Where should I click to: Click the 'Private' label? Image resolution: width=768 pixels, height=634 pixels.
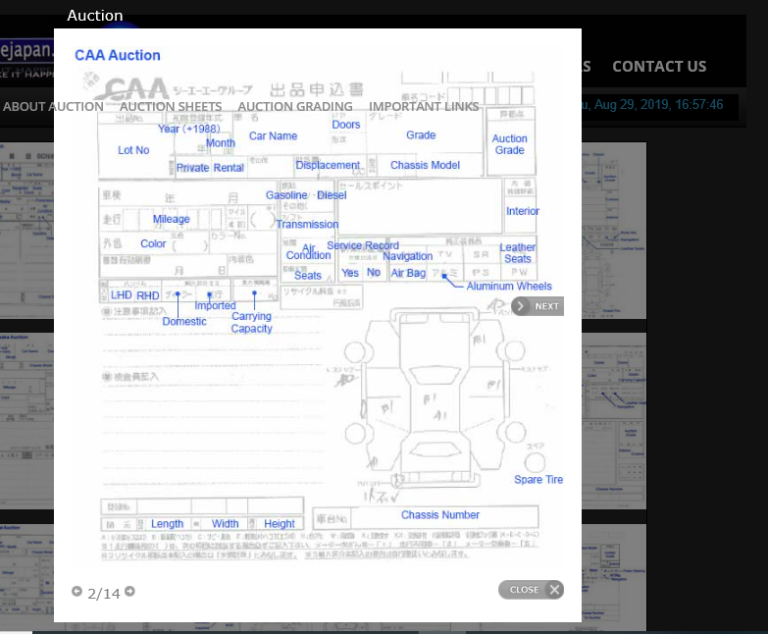pos(192,168)
